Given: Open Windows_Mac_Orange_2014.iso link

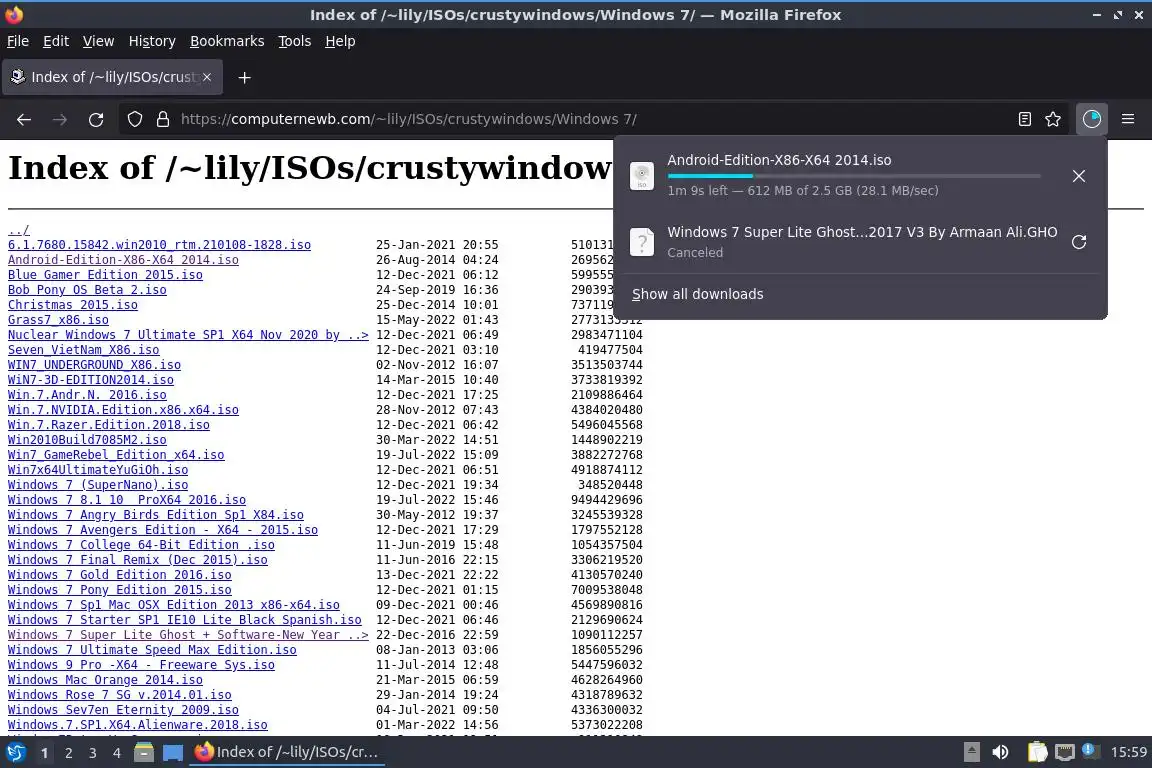Looking at the screenshot, I should (x=105, y=680).
